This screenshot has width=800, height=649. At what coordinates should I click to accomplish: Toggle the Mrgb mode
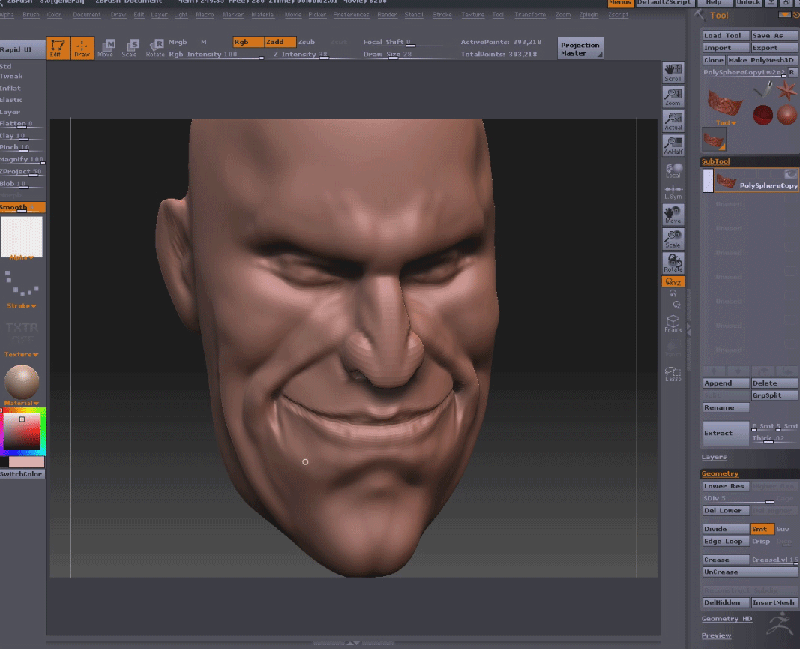click(x=178, y=42)
